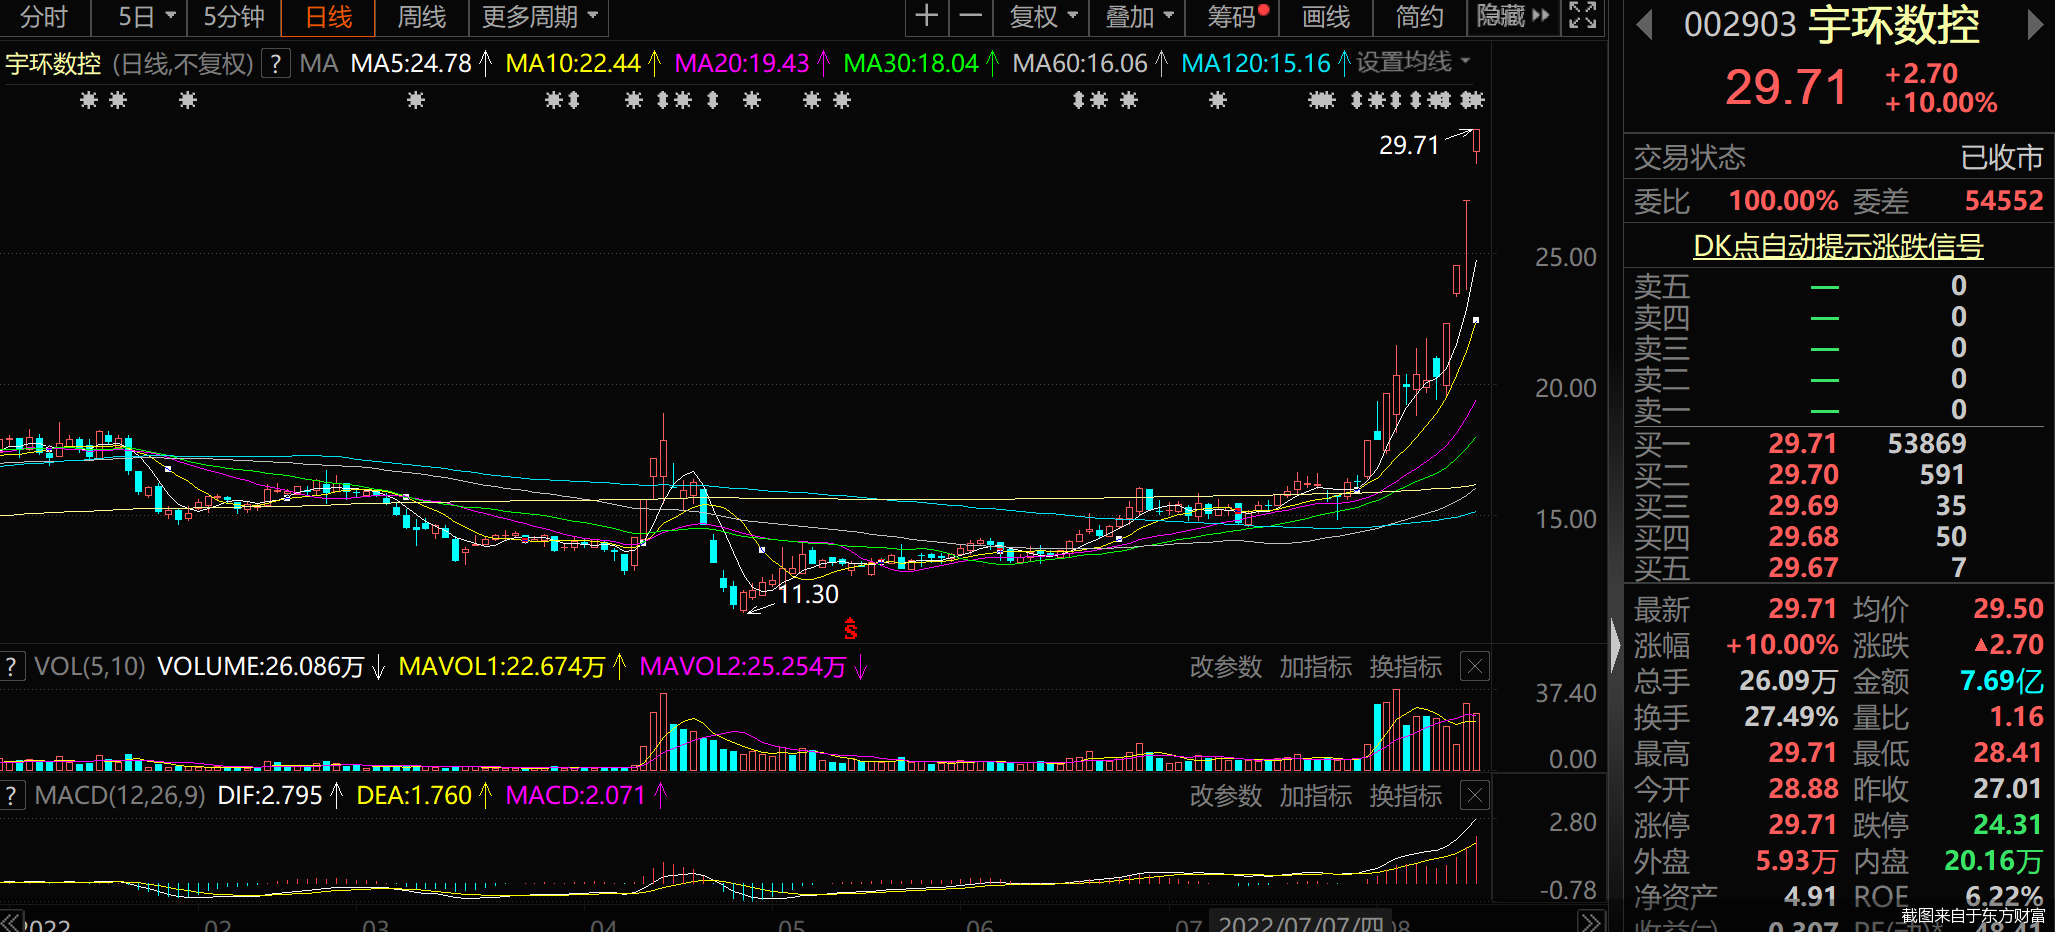Click 加指标 in VOL panel
The height and width of the screenshot is (932, 2055).
point(1316,667)
